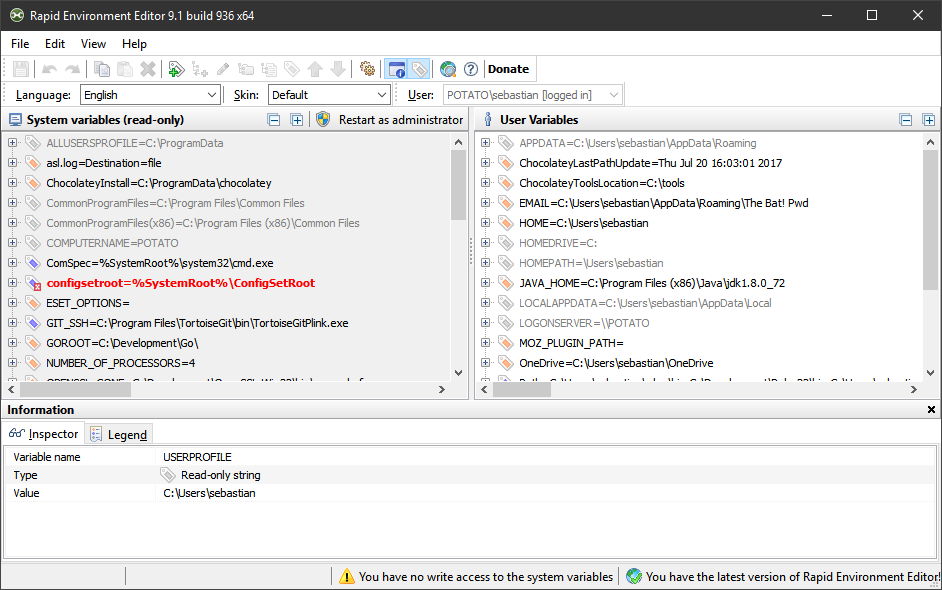Click User Variables vertical scrollbar thumb
The width and height of the screenshot is (942, 590).
930,221
